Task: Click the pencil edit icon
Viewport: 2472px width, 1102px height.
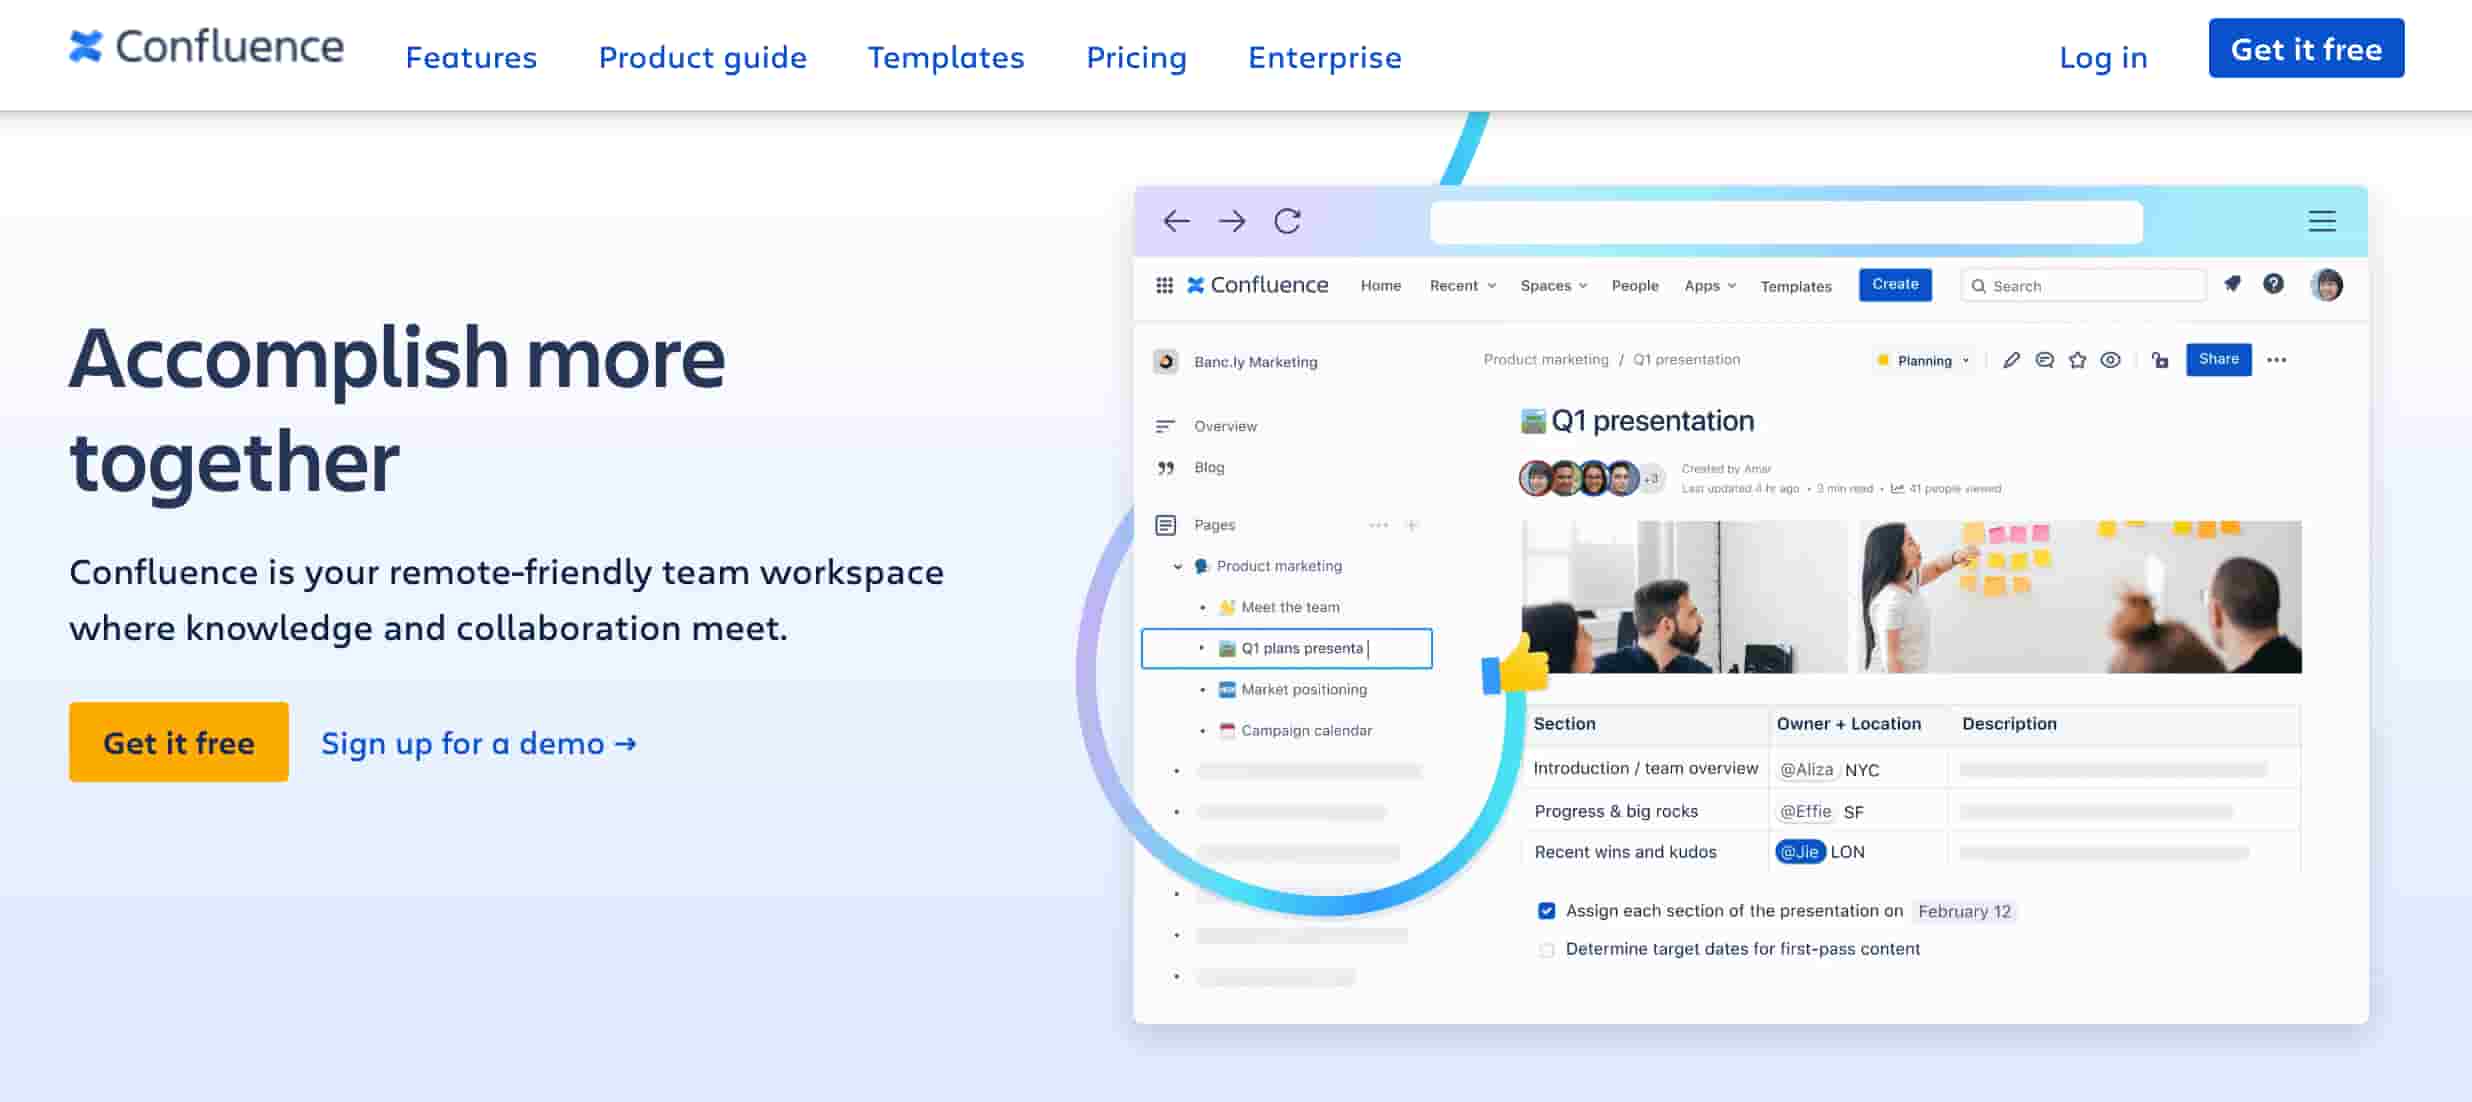Action: click(x=2012, y=360)
